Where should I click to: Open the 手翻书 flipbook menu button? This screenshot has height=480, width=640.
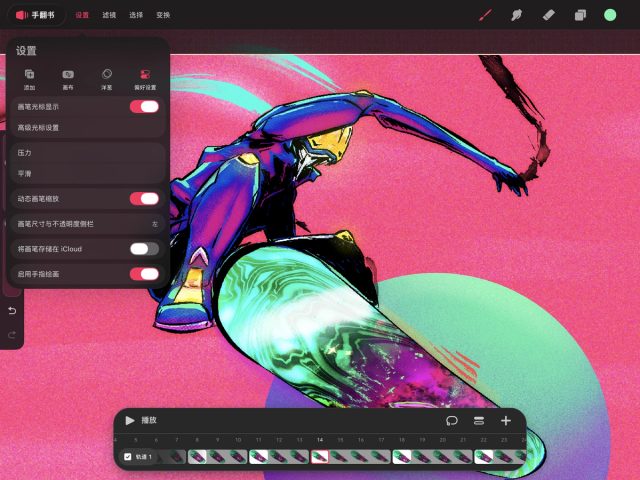click(36, 15)
